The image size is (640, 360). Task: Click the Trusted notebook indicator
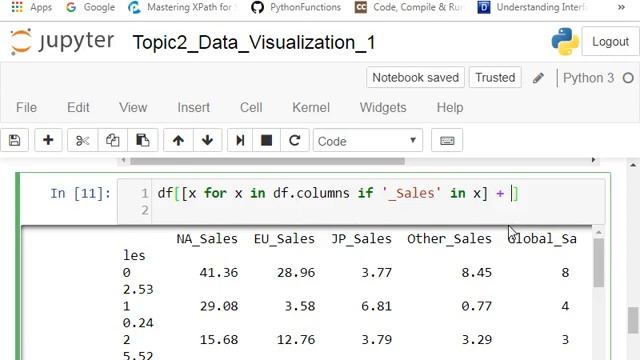point(495,78)
